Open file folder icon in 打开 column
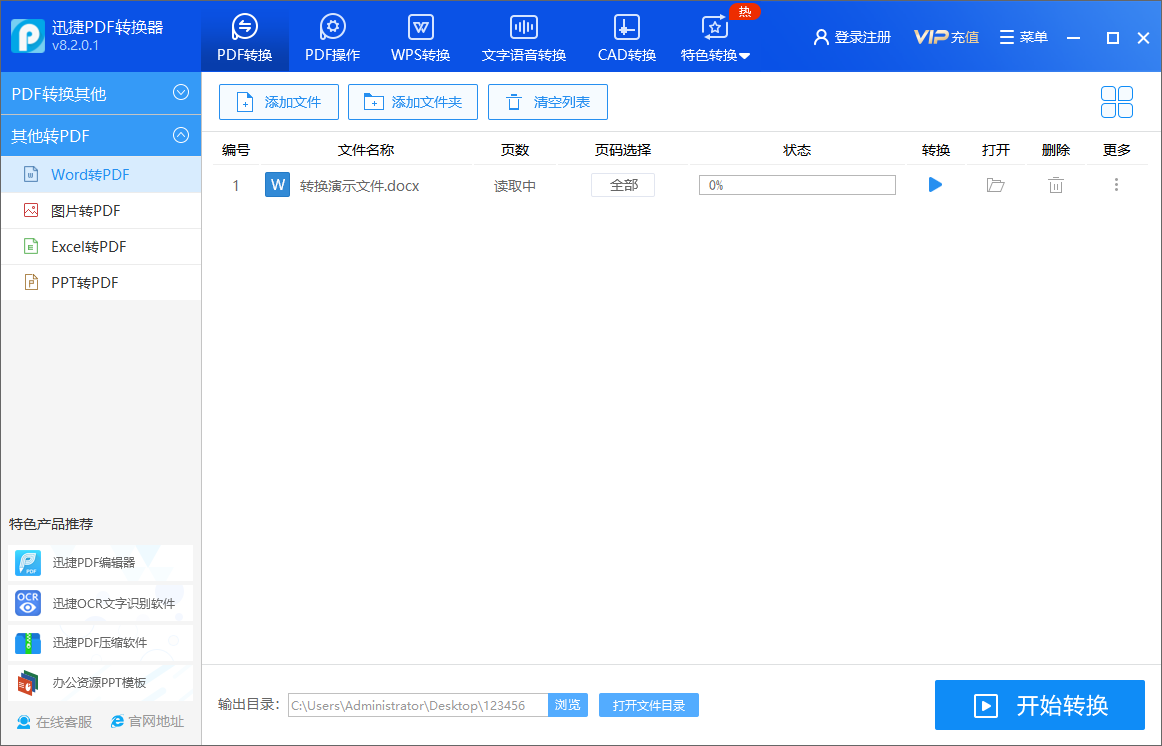Viewport: 1162px width, 746px height. point(995,185)
